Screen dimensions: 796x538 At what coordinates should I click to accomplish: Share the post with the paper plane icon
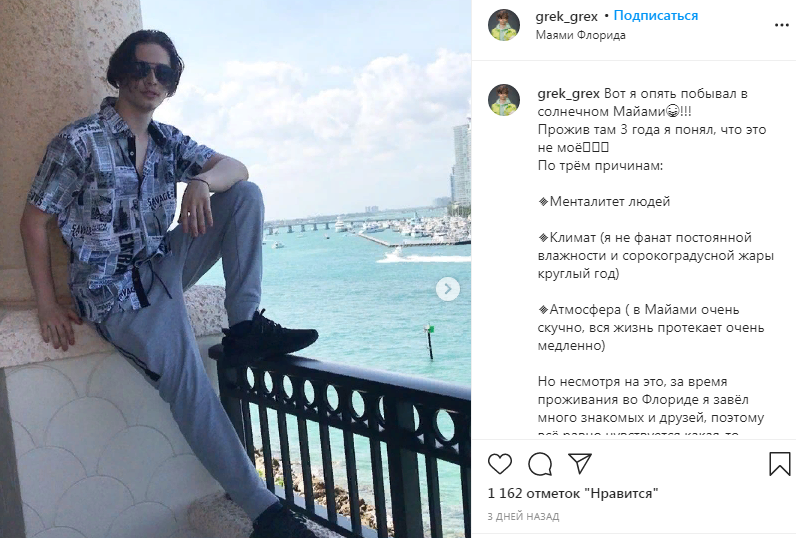pyautogui.click(x=580, y=463)
